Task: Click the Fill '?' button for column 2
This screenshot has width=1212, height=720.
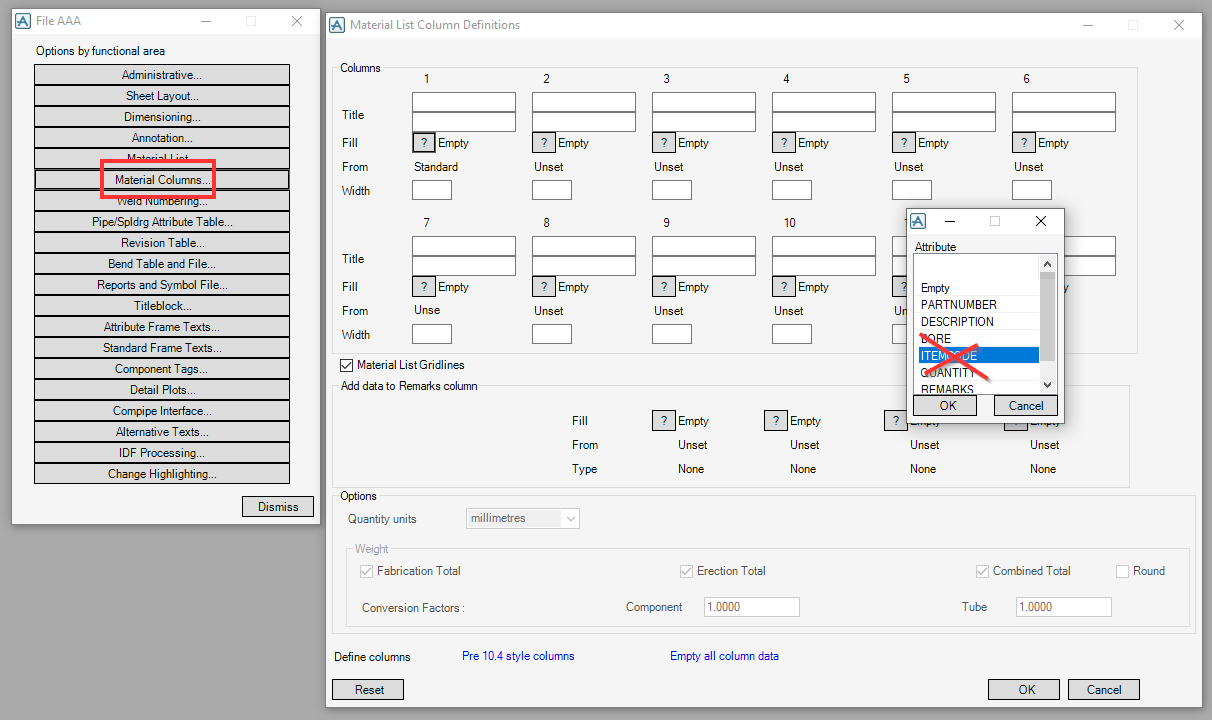Action: 544,143
